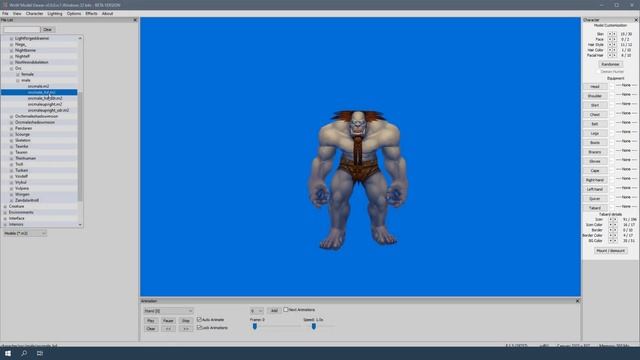Viewport: 640px width, 360px height.
Task: Click the Speed slider handle
Action: (x=313, y=327)
